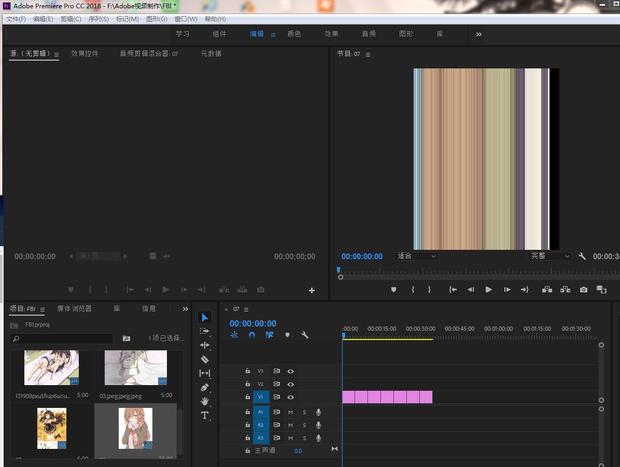Open the Window menu
Viewport: 620px width, 467px height.
pyautogui.click(x=186, y=19)
